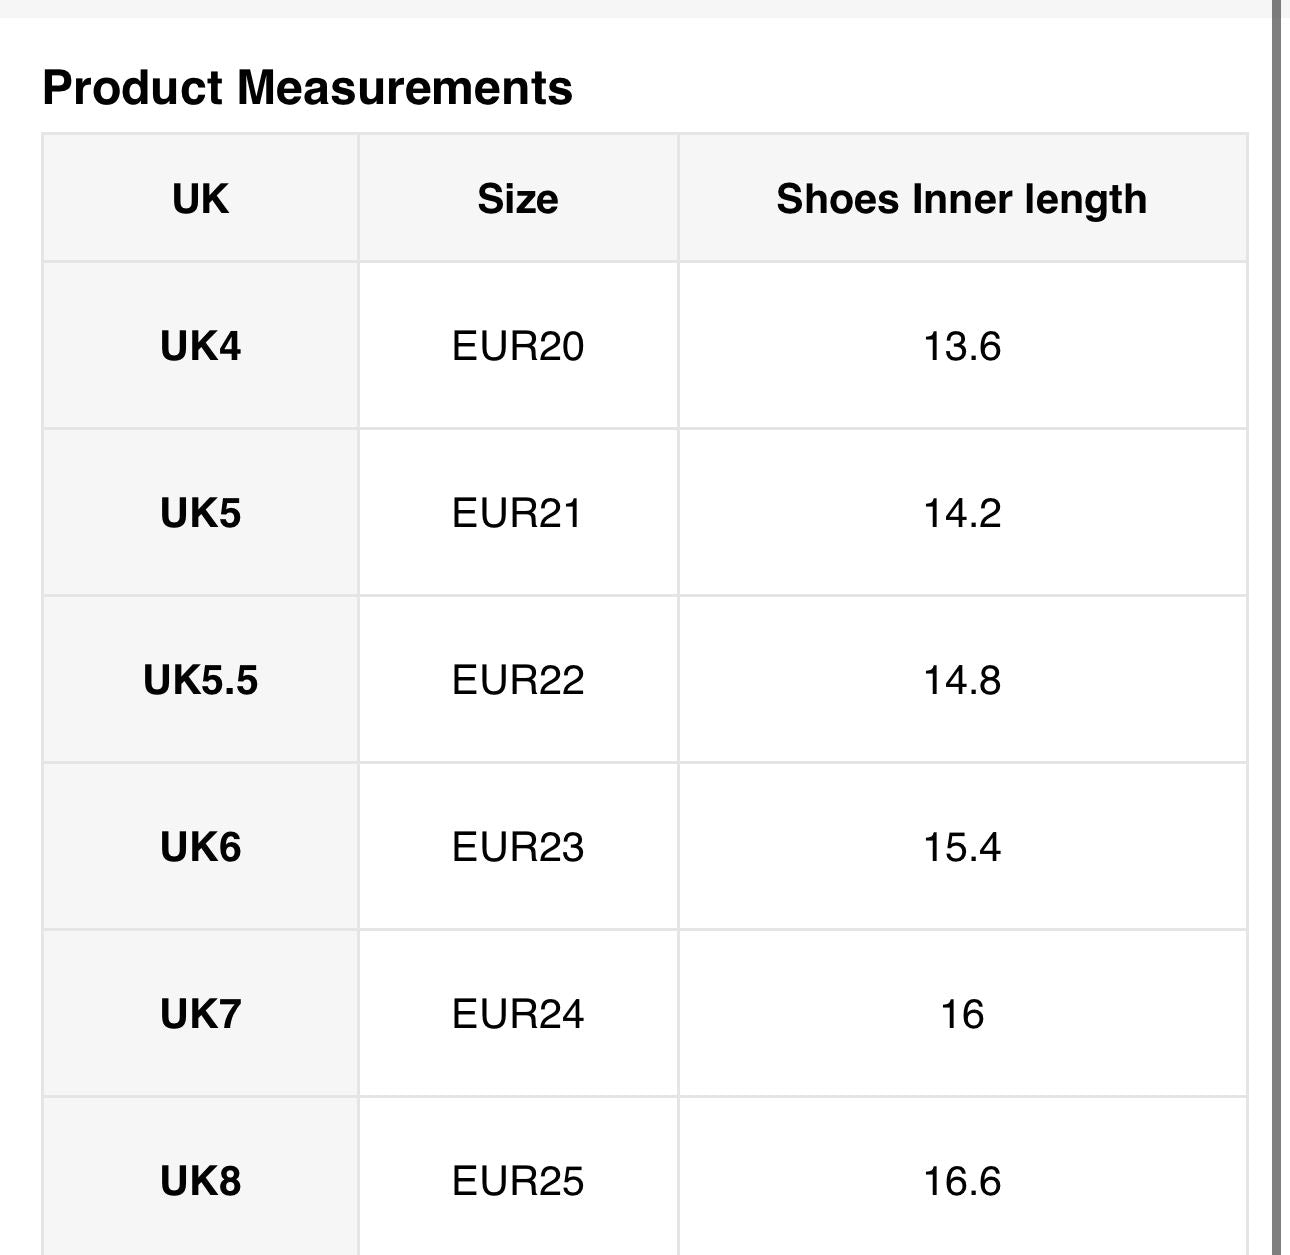The height and width of the screenshot is (1255, 1290).
Task: Select the UK5.5 row label
Action: (200, 680)
